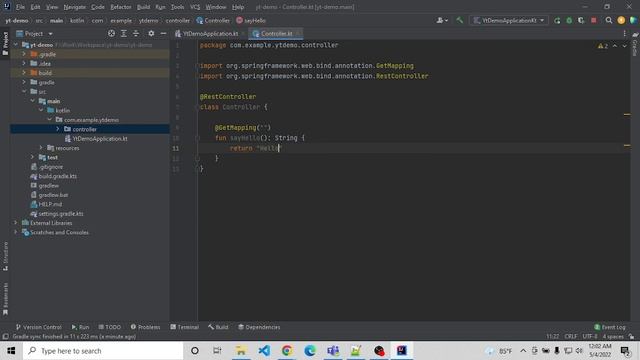Open the Project sidebar tool button
This screenshot has height=360, width=640.
click(x=5, y=44)
